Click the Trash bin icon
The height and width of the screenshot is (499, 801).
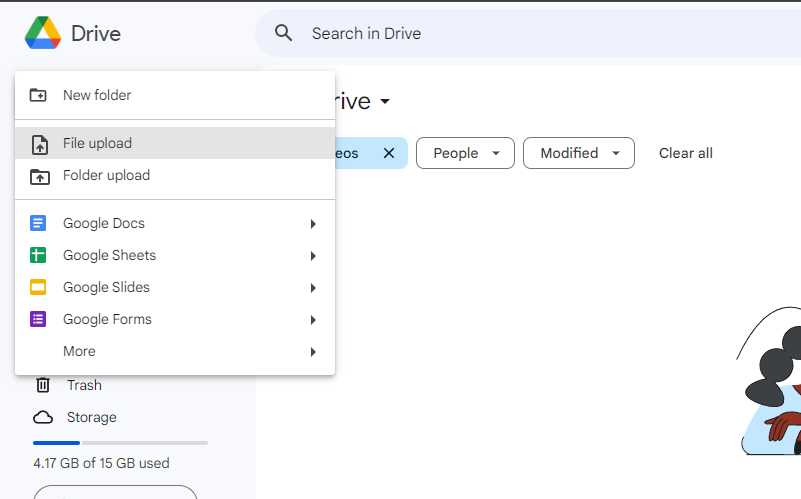43,385
